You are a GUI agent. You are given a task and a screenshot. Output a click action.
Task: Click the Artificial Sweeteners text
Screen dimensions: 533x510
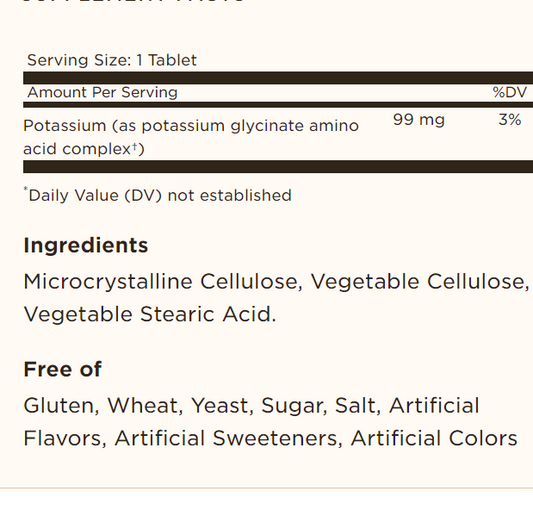(x=228, y=438)
